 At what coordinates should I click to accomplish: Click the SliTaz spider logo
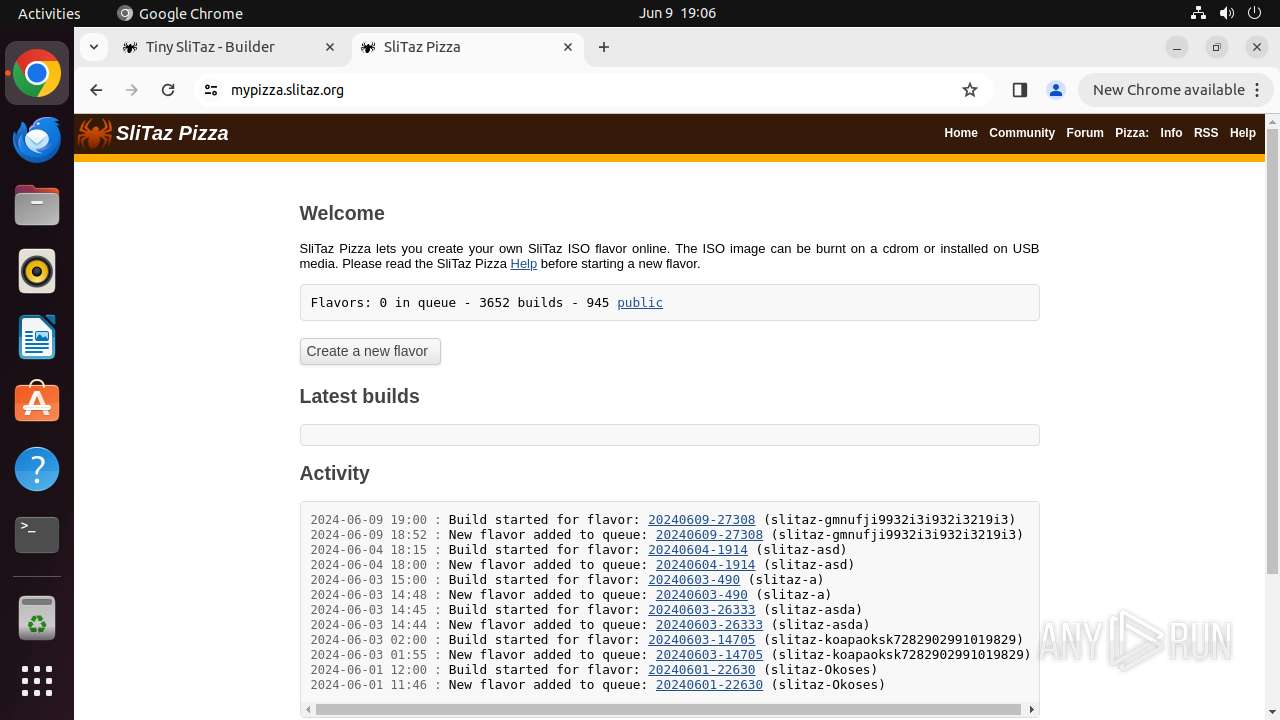click(95, 133)
